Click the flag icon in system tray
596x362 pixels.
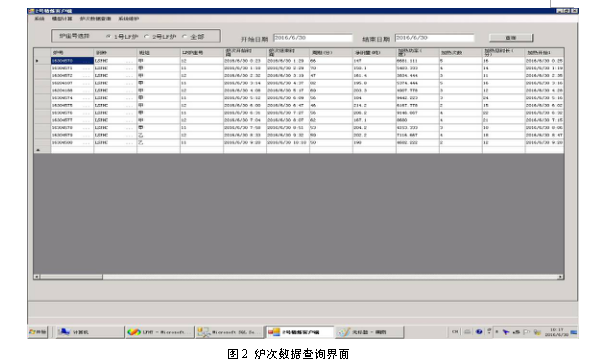pyautogui.click(x=526, y=332)
